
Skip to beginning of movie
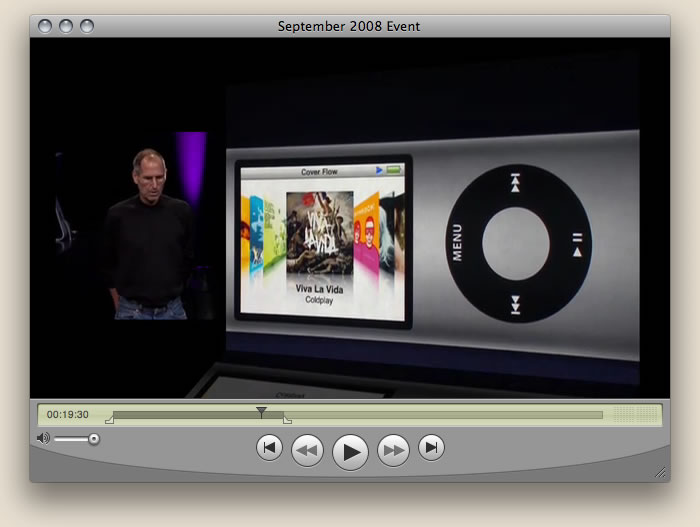click(x=269, y=448)
